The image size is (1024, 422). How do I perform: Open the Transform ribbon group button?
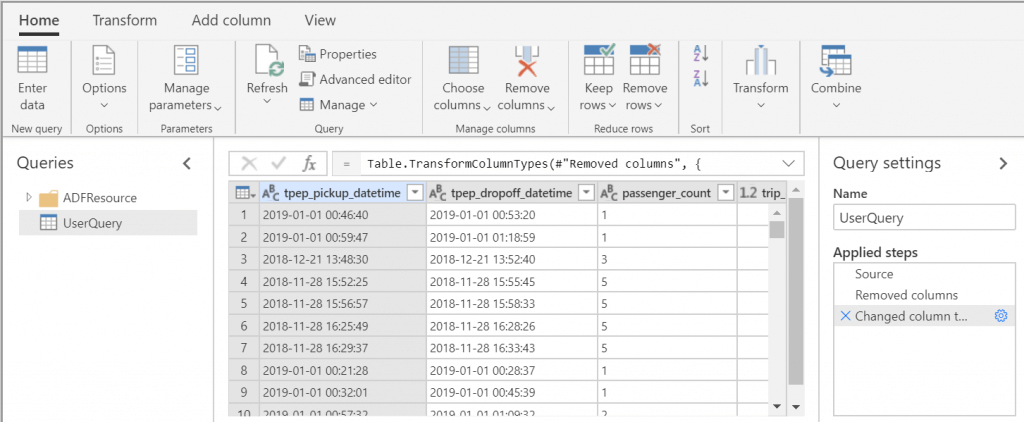click(761, 78)
